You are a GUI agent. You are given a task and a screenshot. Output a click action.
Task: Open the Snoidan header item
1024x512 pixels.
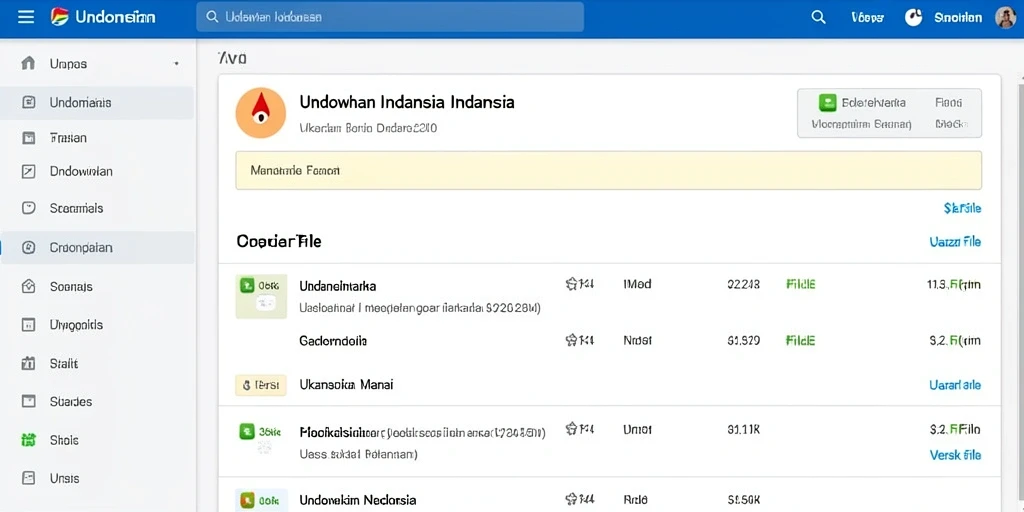(x=958, y=18)
